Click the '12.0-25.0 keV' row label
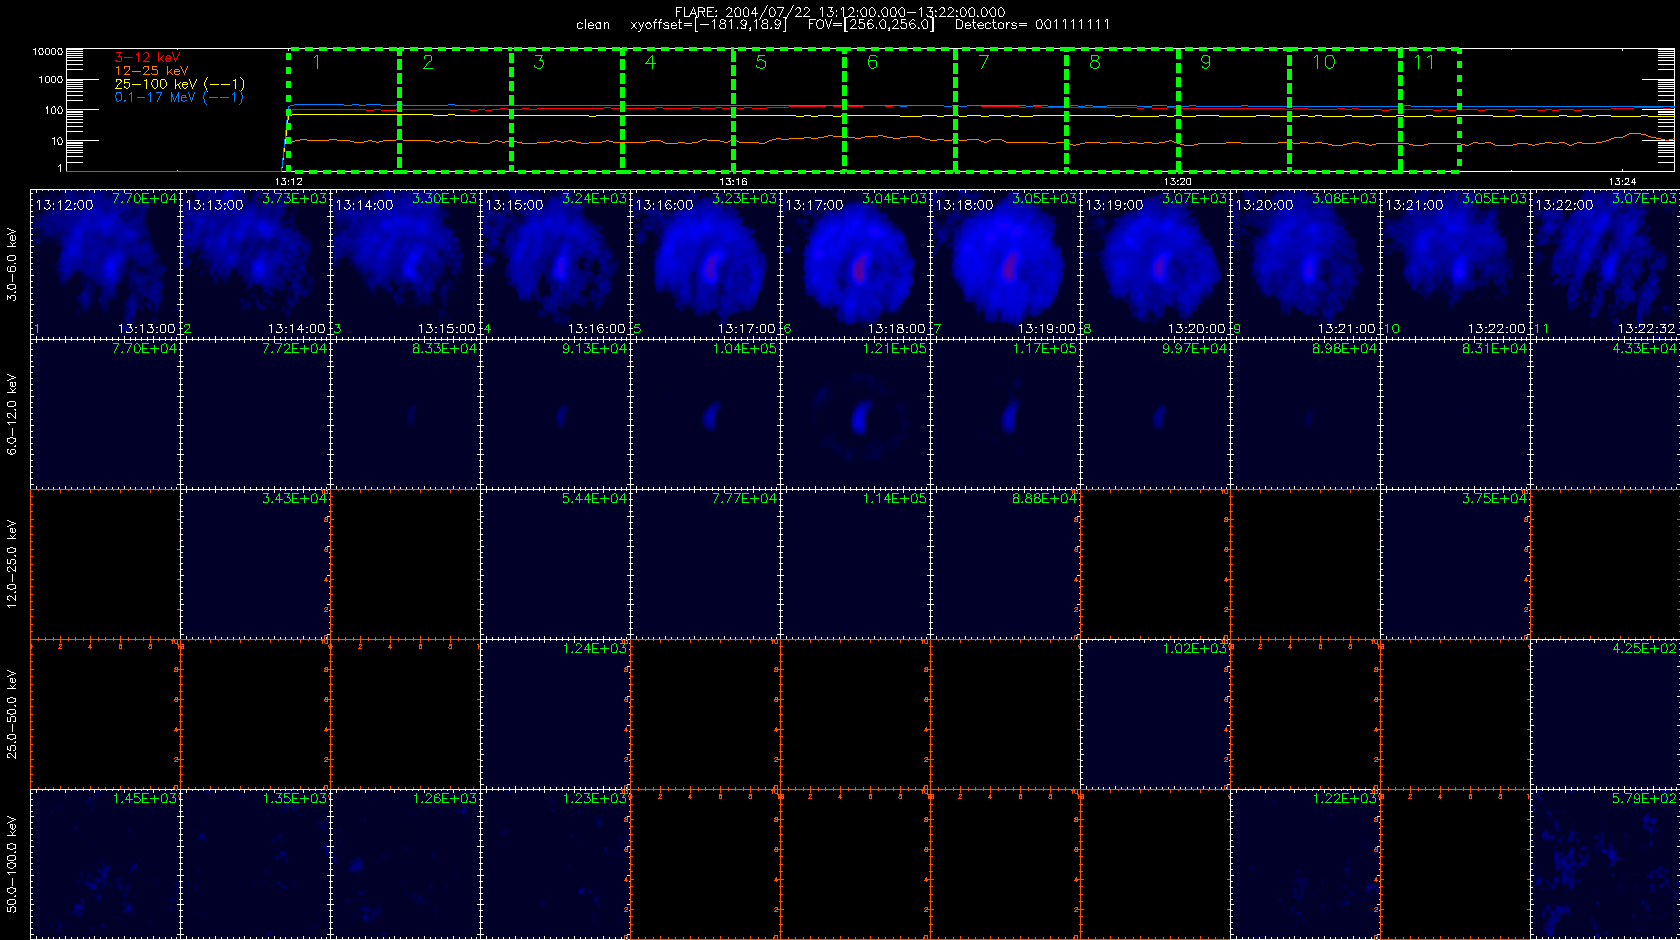1680x940 pixels. pyautogui.click(x=12, y=564)
